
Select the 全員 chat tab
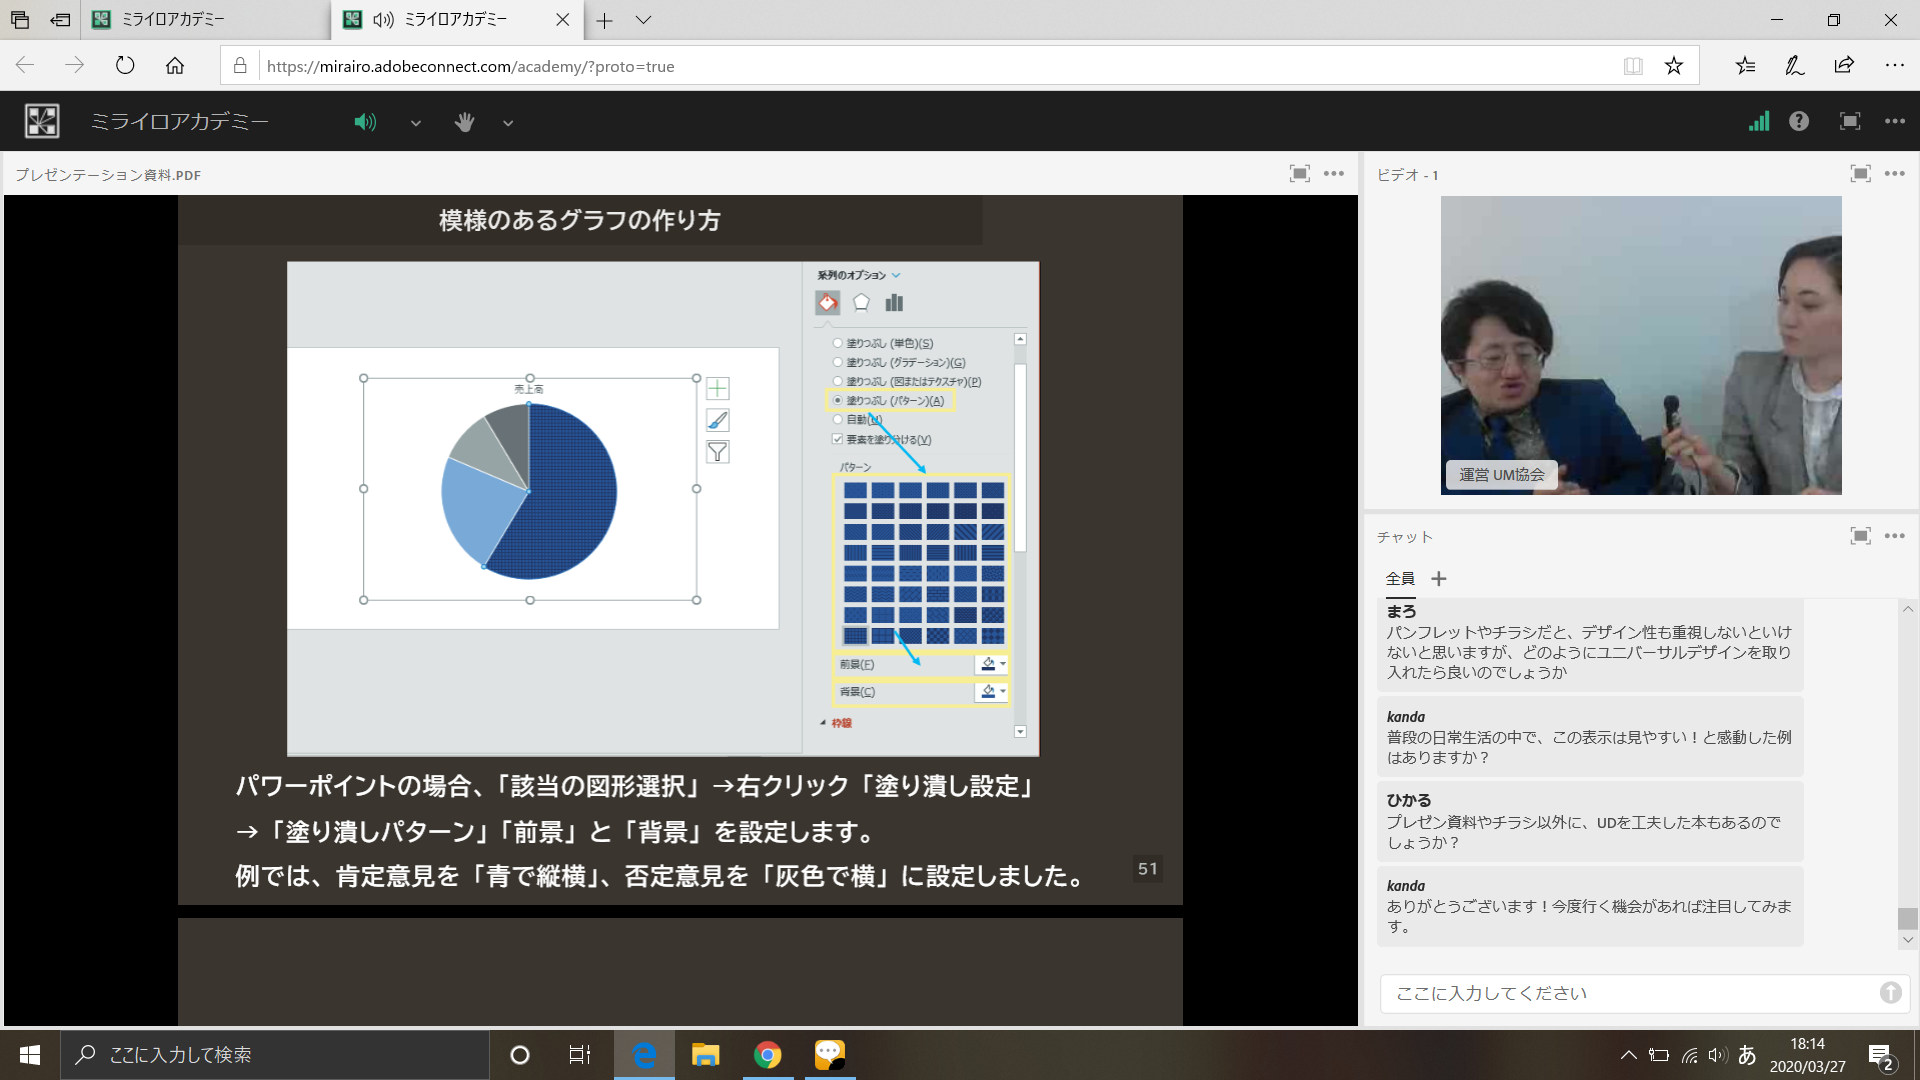[1400, 578]
